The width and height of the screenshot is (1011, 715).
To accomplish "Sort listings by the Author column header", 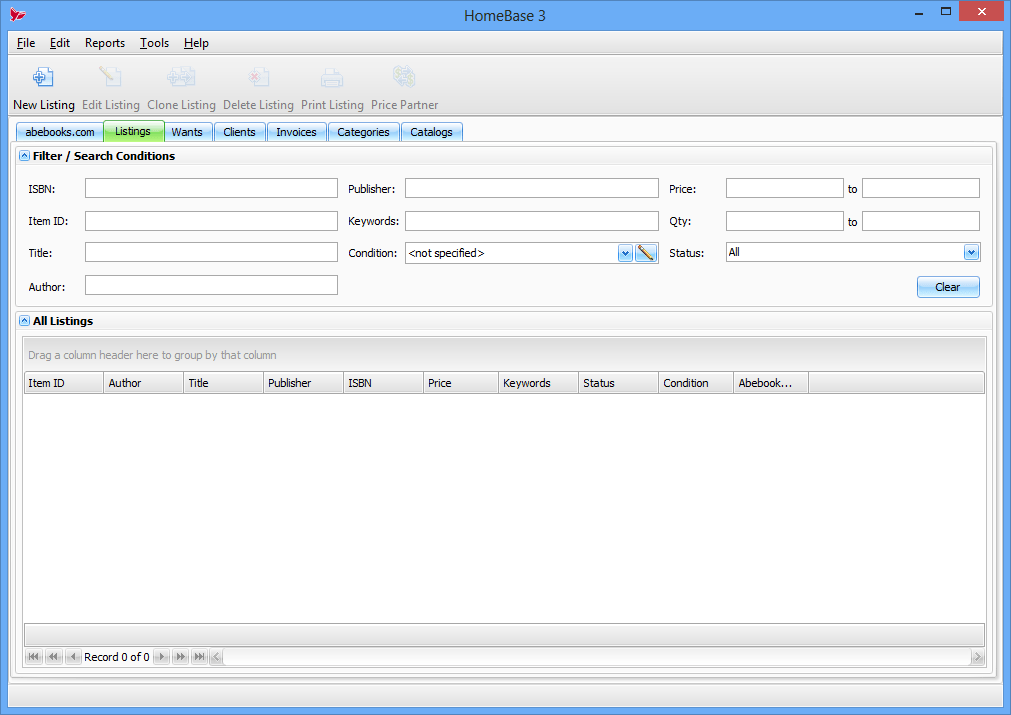I will 142,382.
